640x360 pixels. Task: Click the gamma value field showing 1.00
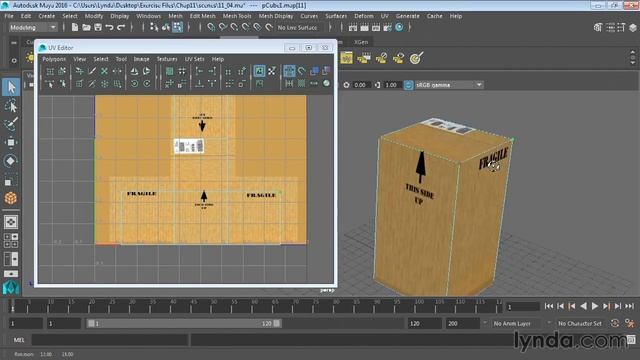391,85
